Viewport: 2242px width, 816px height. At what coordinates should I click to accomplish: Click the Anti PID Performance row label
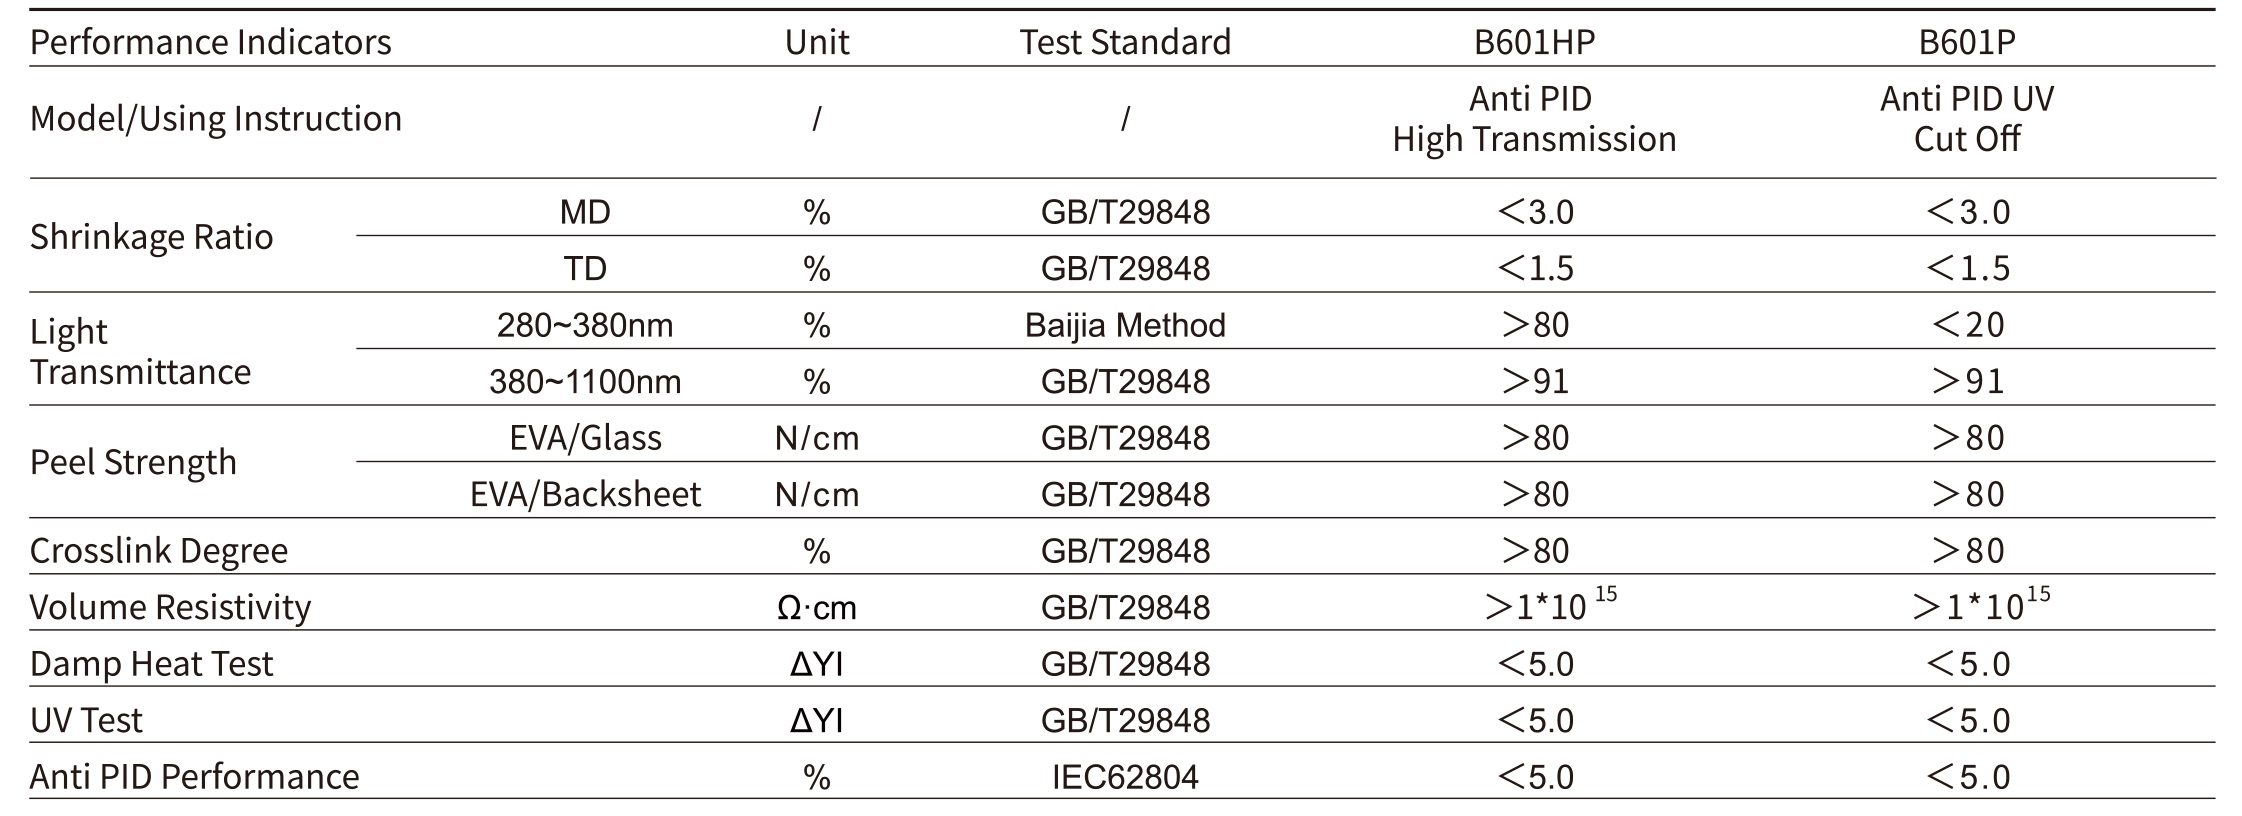[x=194, y=777]
